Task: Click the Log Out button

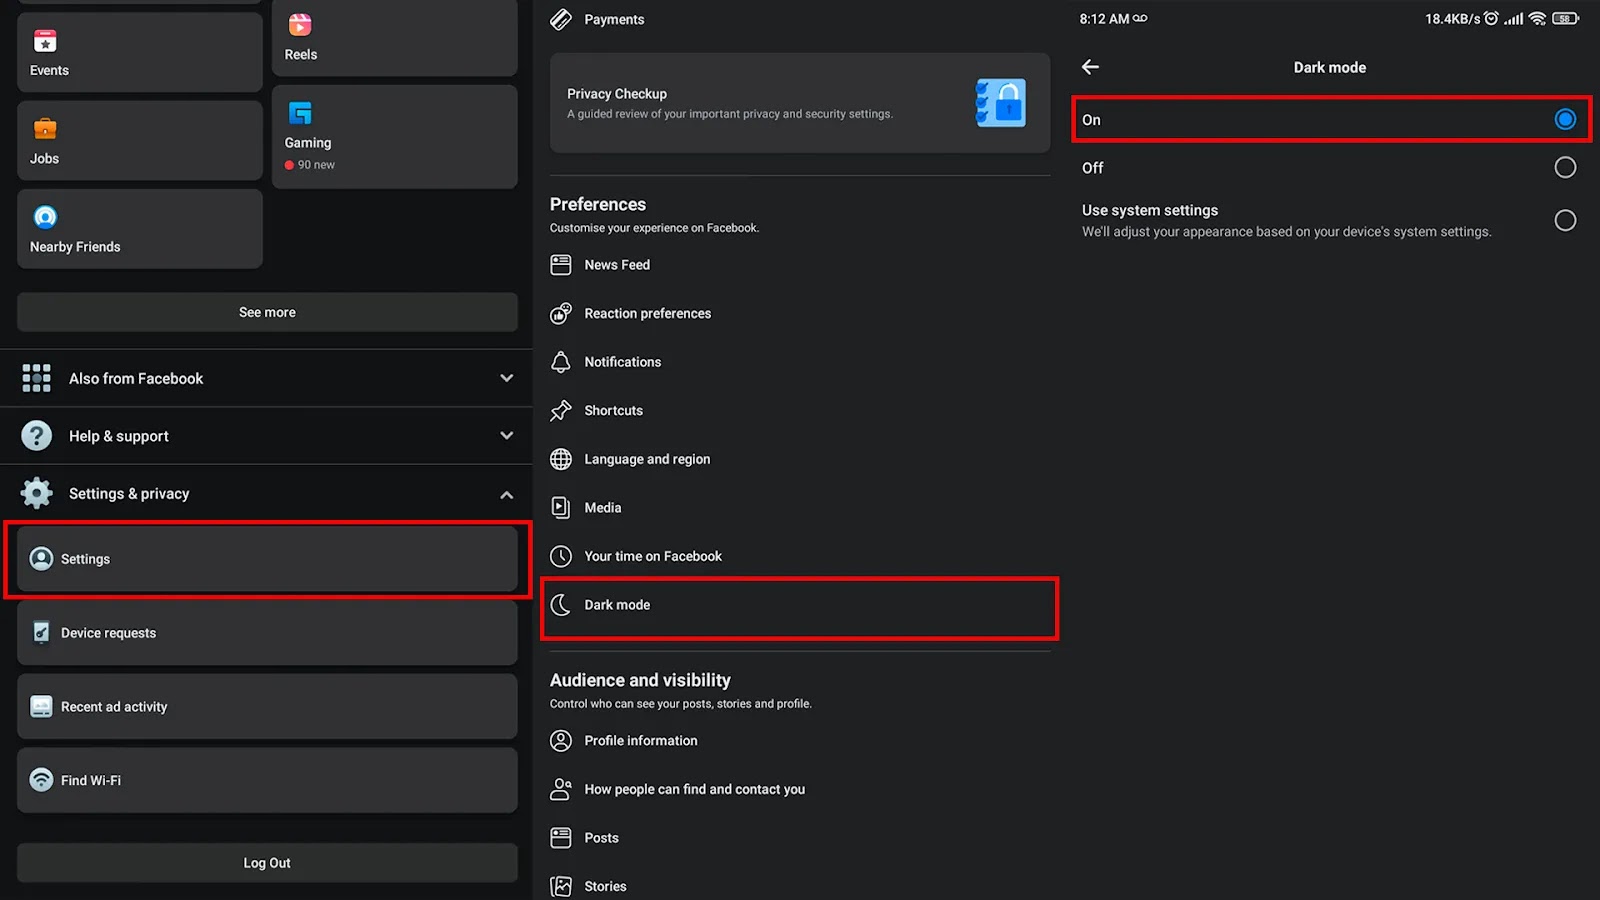Action: (x=267, y=863)
